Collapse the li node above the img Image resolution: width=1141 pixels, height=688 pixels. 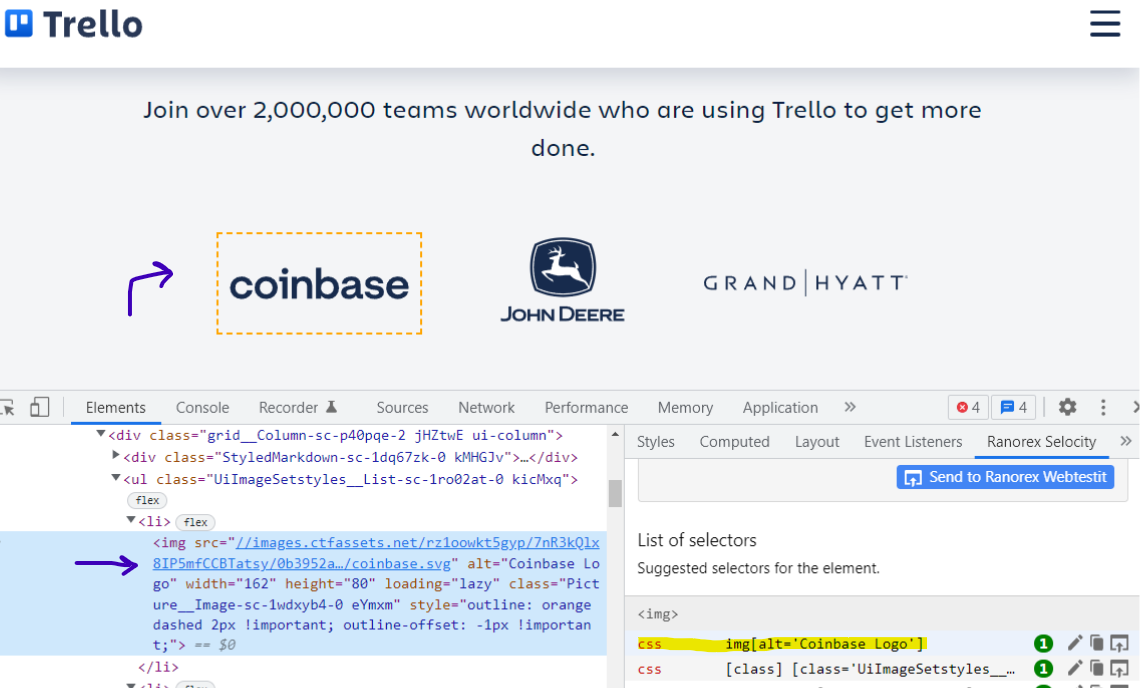coord(131,520)
